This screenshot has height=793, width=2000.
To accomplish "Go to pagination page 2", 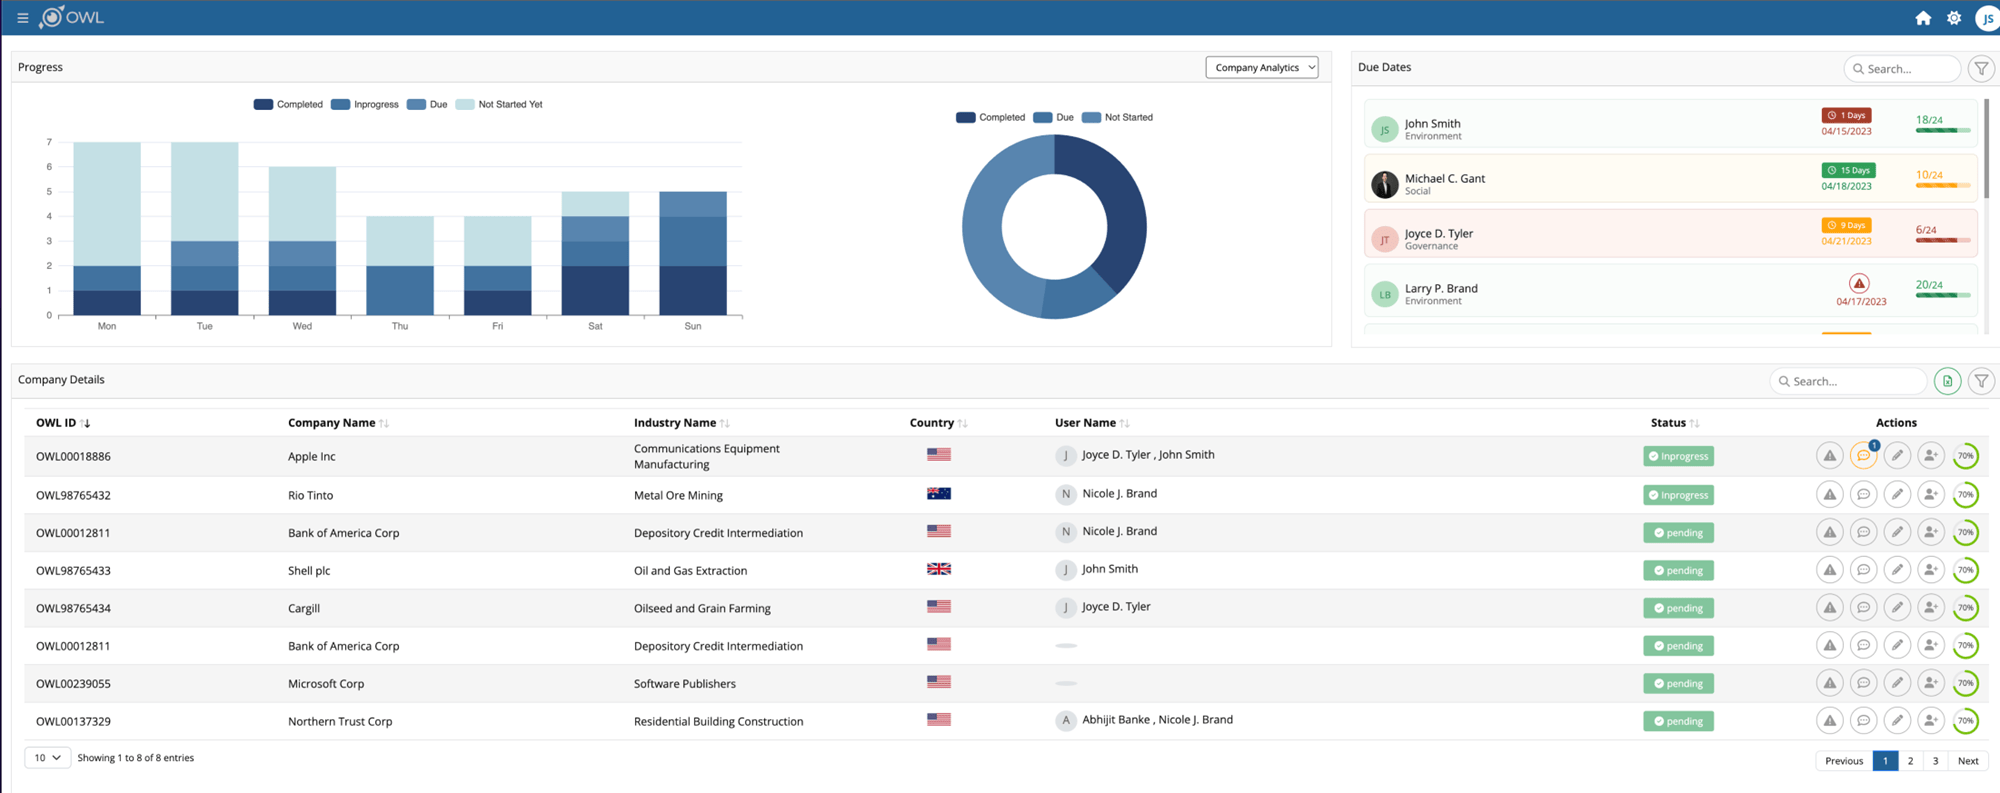I will (x=1910, y=761).
